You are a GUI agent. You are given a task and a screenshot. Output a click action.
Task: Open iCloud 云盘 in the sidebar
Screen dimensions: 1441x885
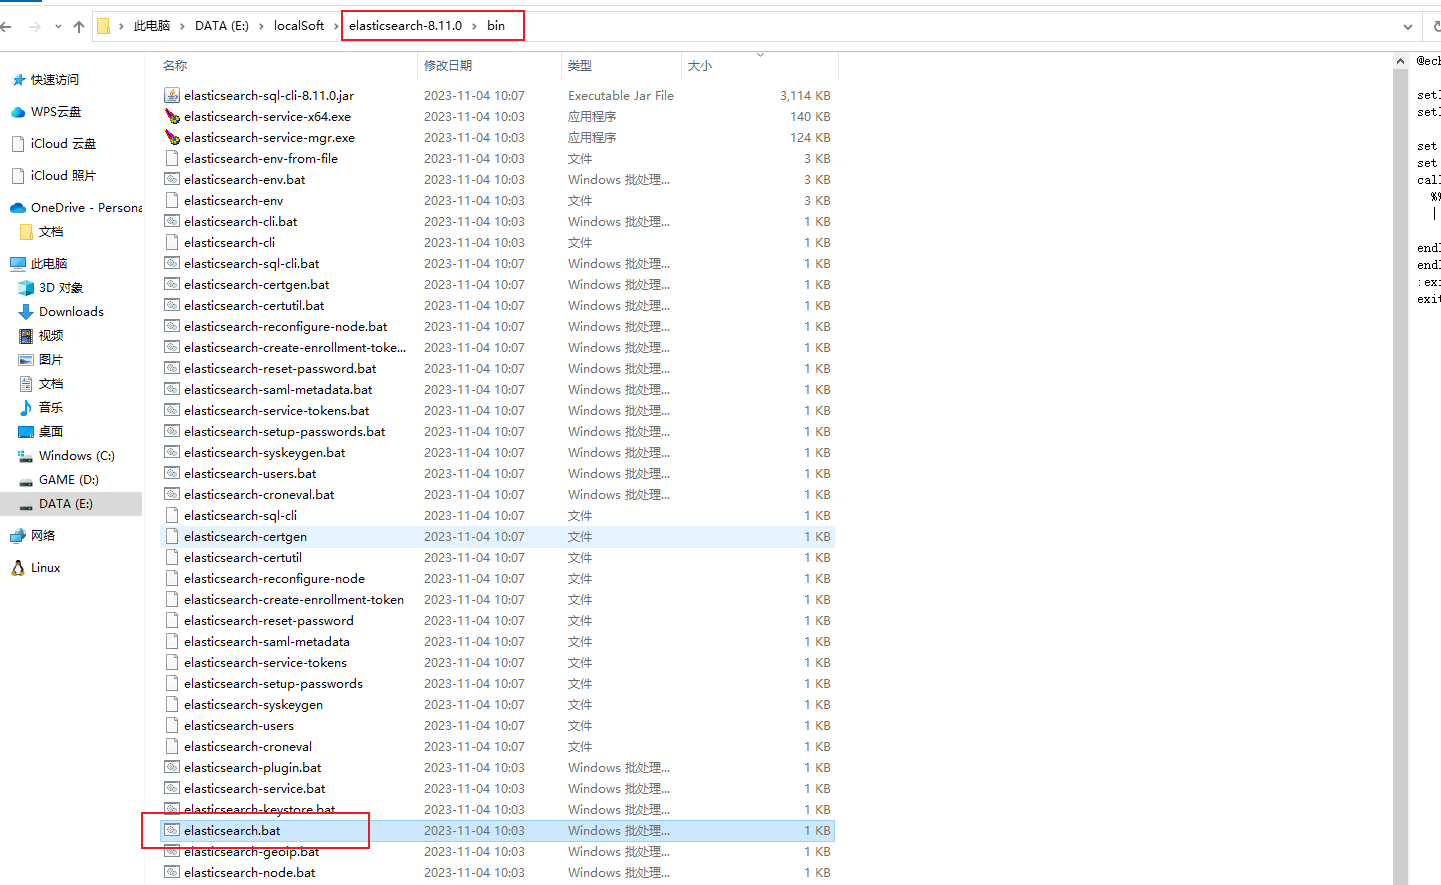[63, 144]
